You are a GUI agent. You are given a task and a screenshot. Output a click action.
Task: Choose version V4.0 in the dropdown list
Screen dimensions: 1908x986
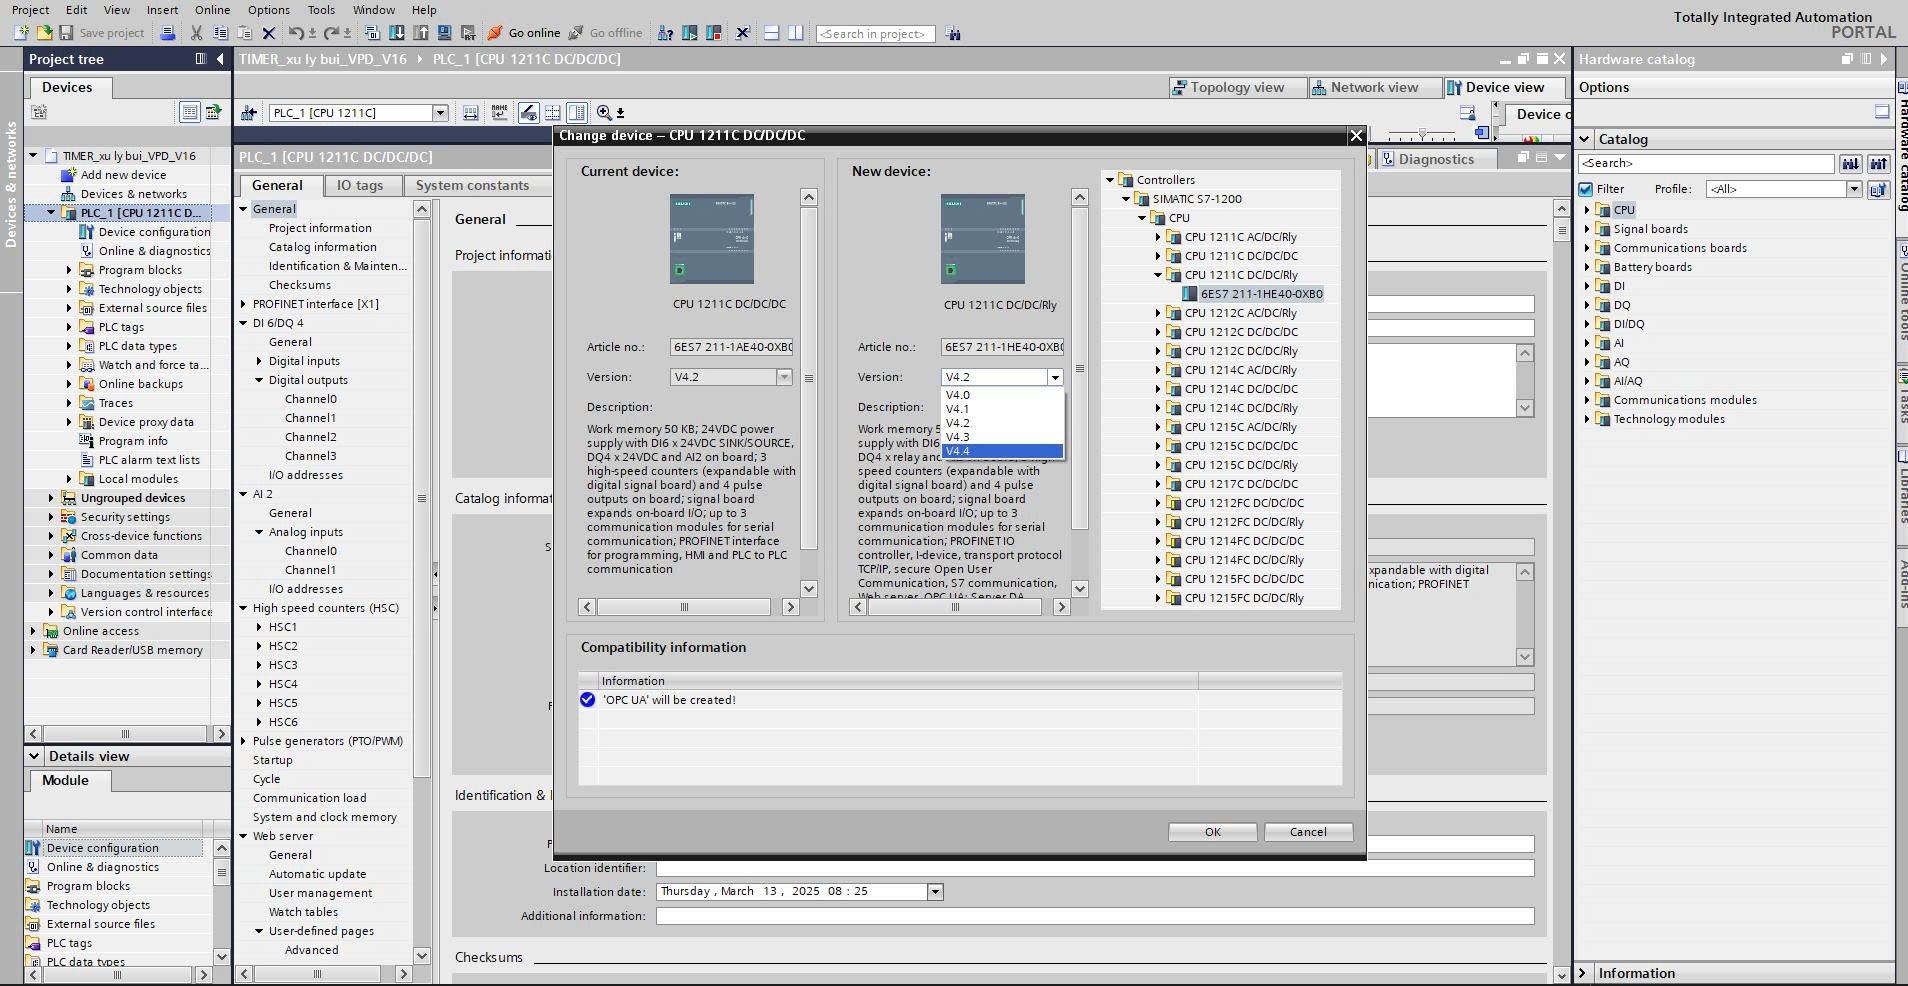pyautogui.click(x=1001, y=395)
